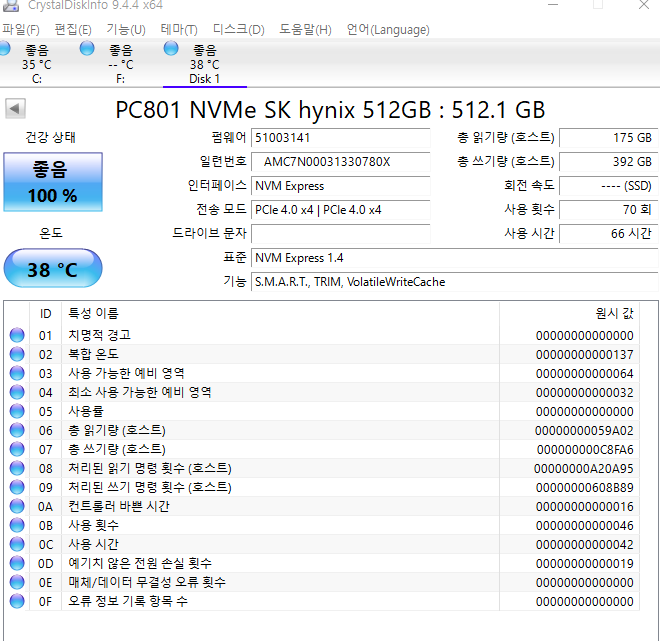The image size is (660, 641).
Task: Select 매체/데이터 무결성 오류 횟수 attribute name
Action: coord(147,582)
